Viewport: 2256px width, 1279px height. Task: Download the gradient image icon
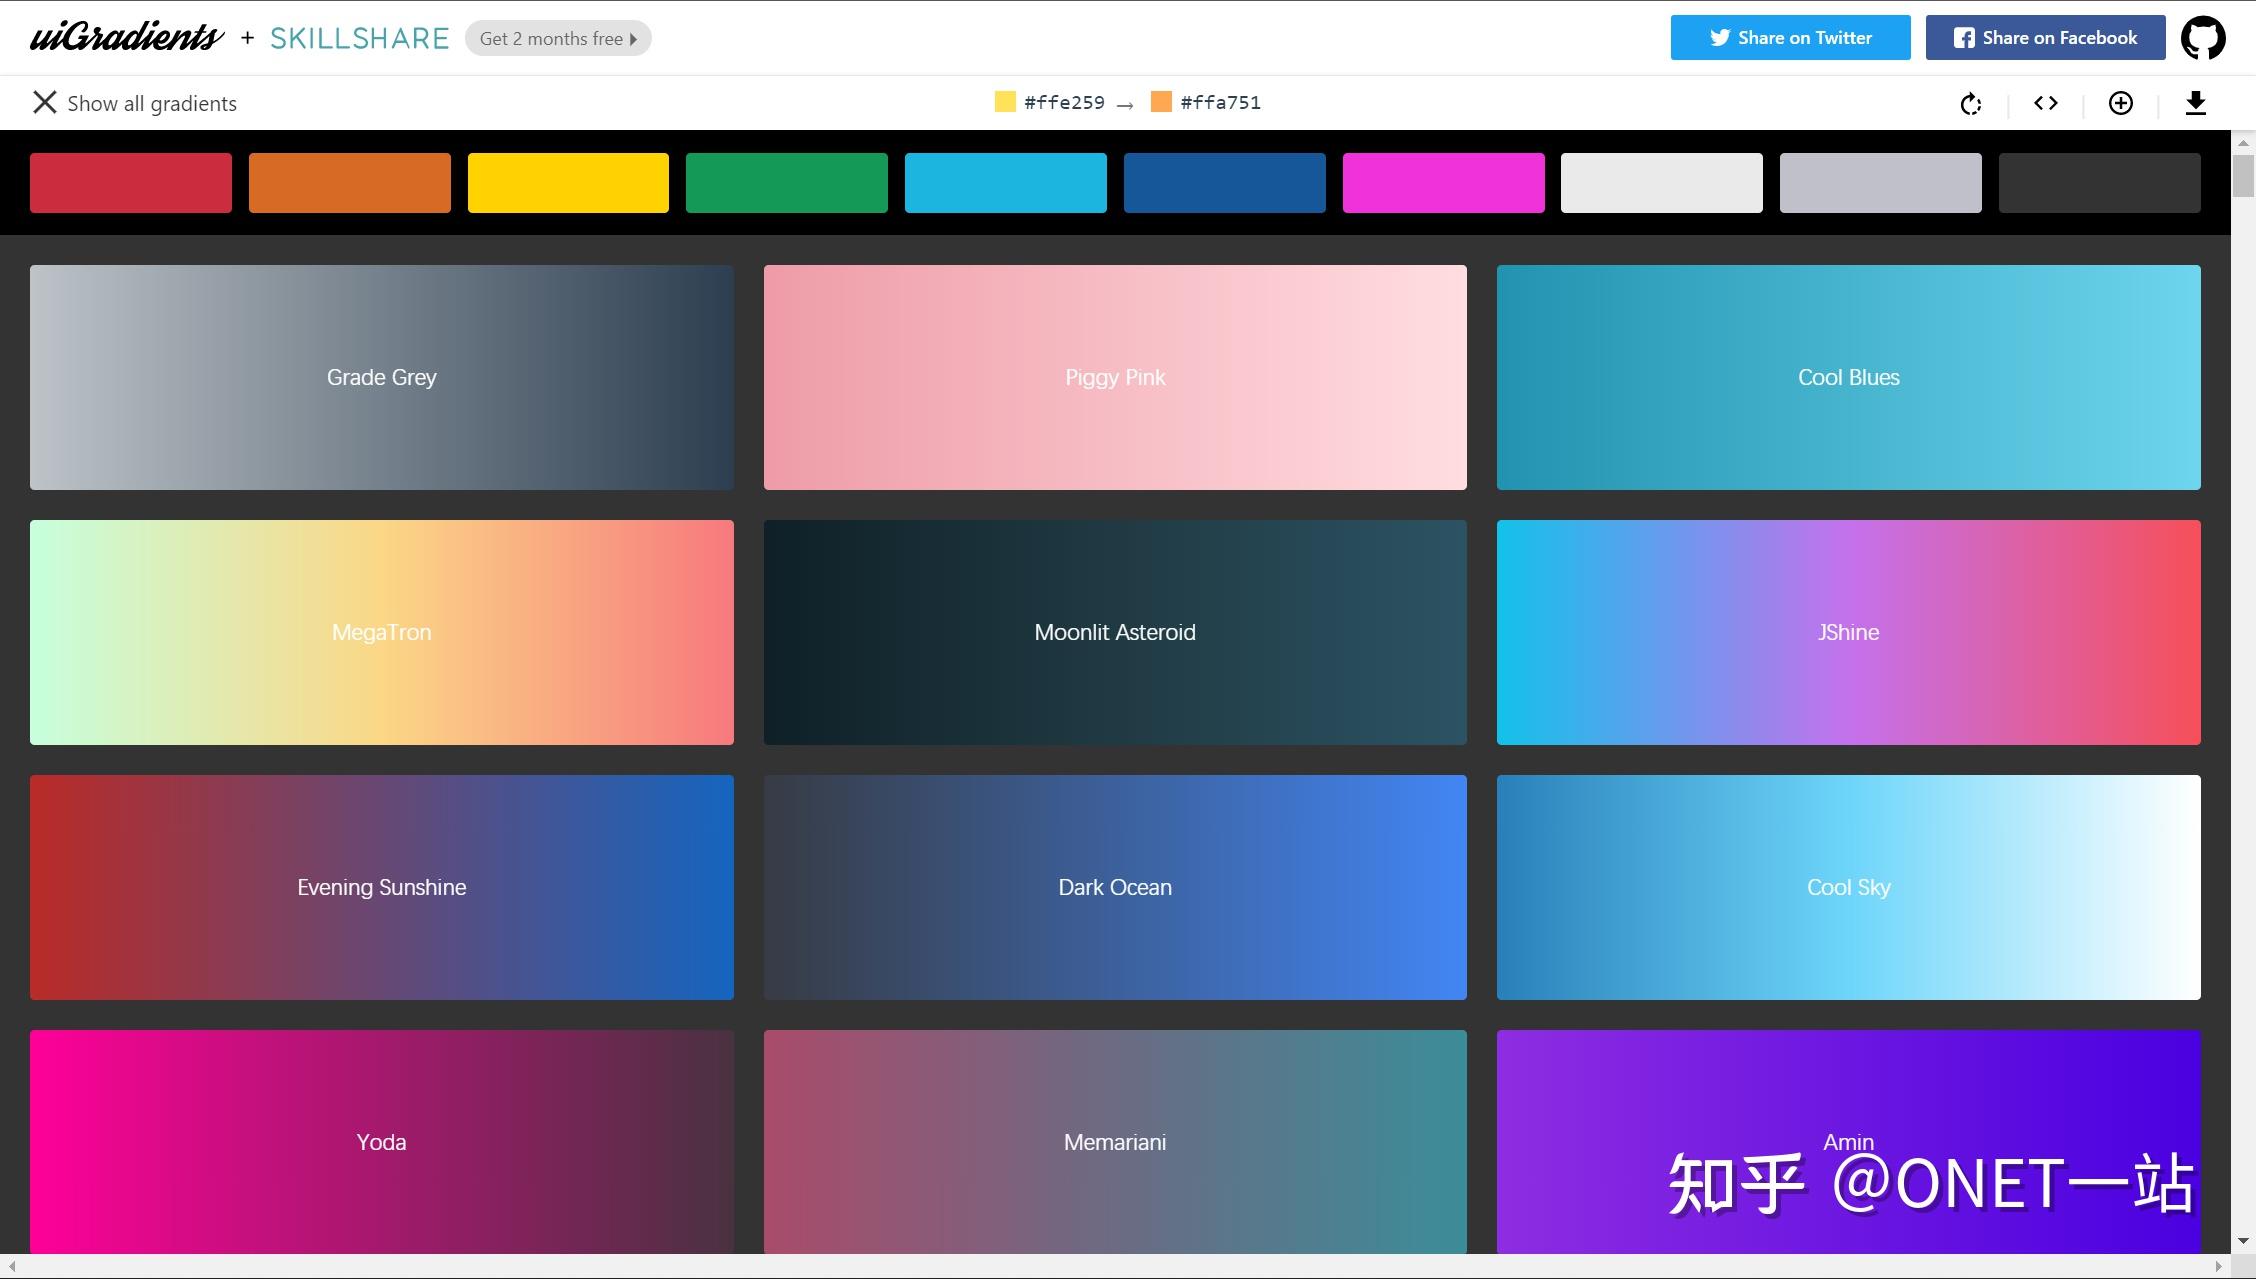2196,103
